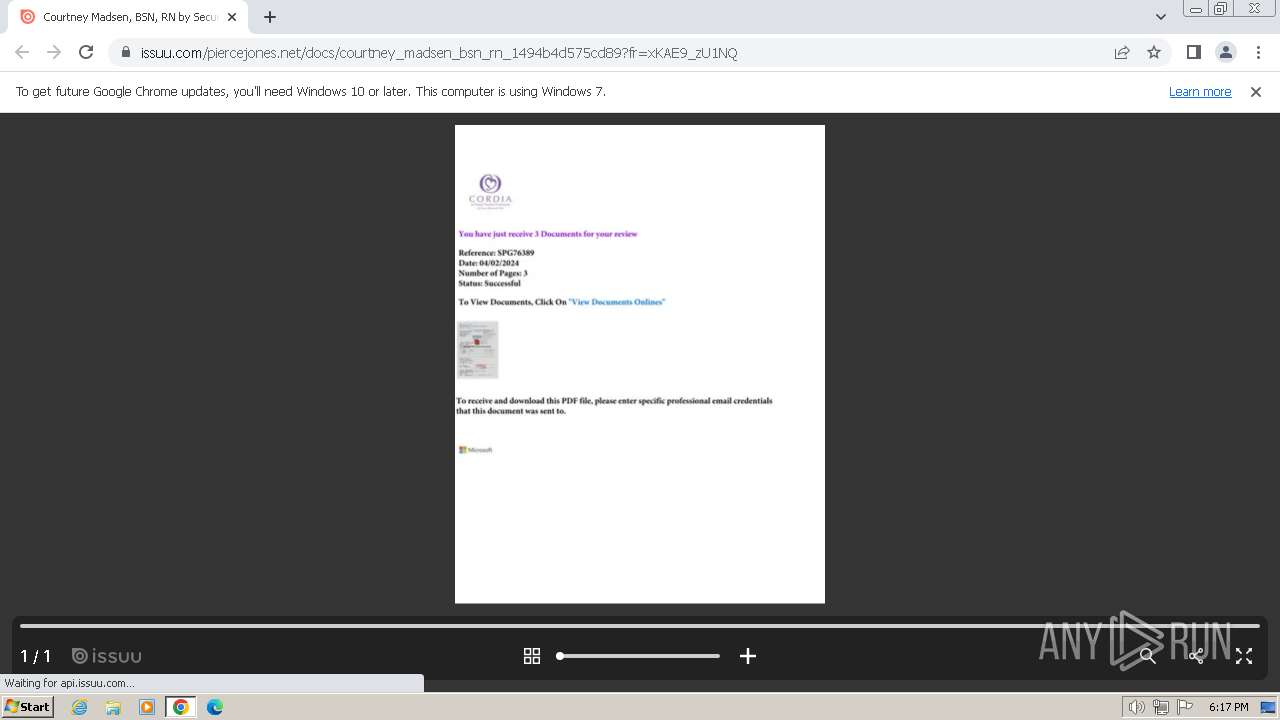The width and height of the screenshot is (1280, 720).
Task: Click the Learn more link
Action: tap(1200, 91)
